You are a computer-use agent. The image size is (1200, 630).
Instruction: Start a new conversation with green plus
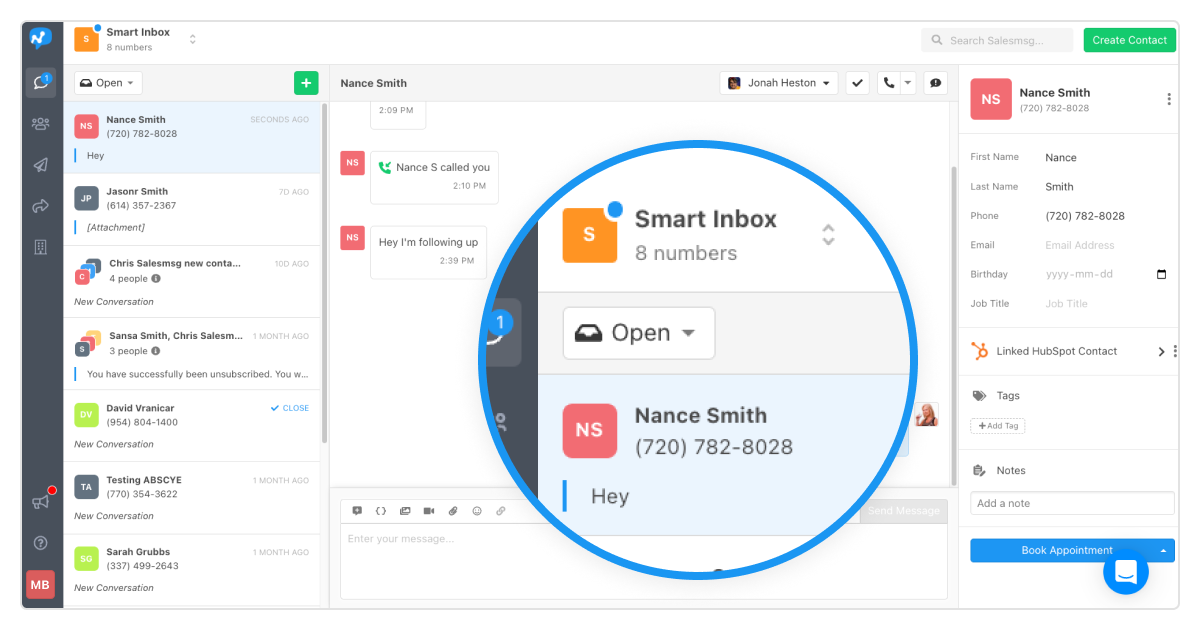[x=306, y=83]
